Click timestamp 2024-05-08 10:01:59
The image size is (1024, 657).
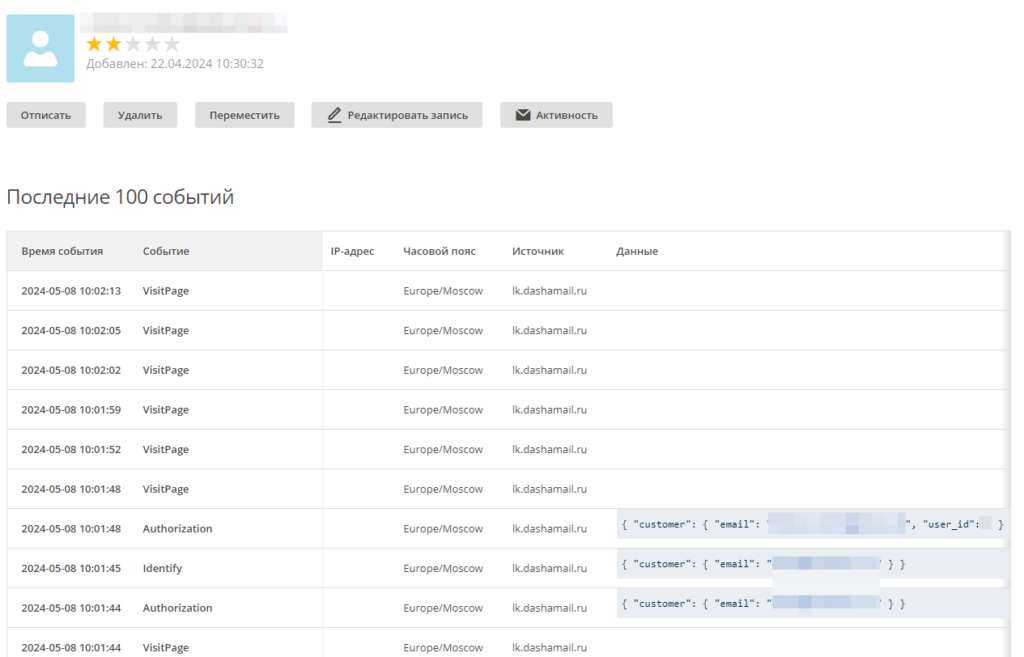tap(71, 409)
